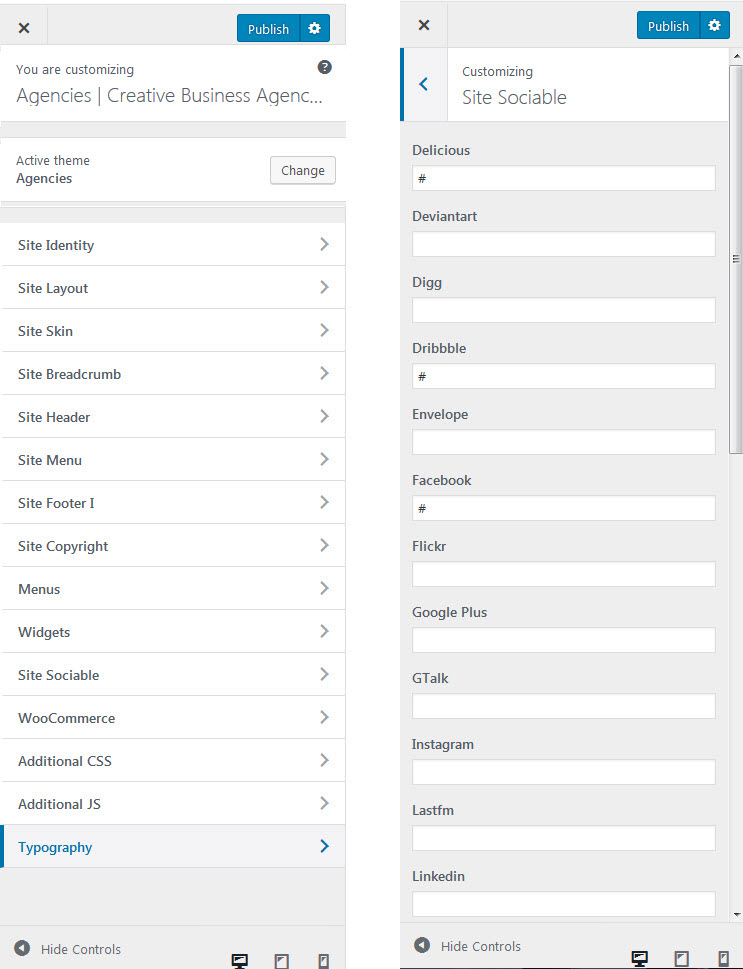The width and height of the screenshot is (743, 969).
Task: Click the Change theme button
Action: (302, 170)
